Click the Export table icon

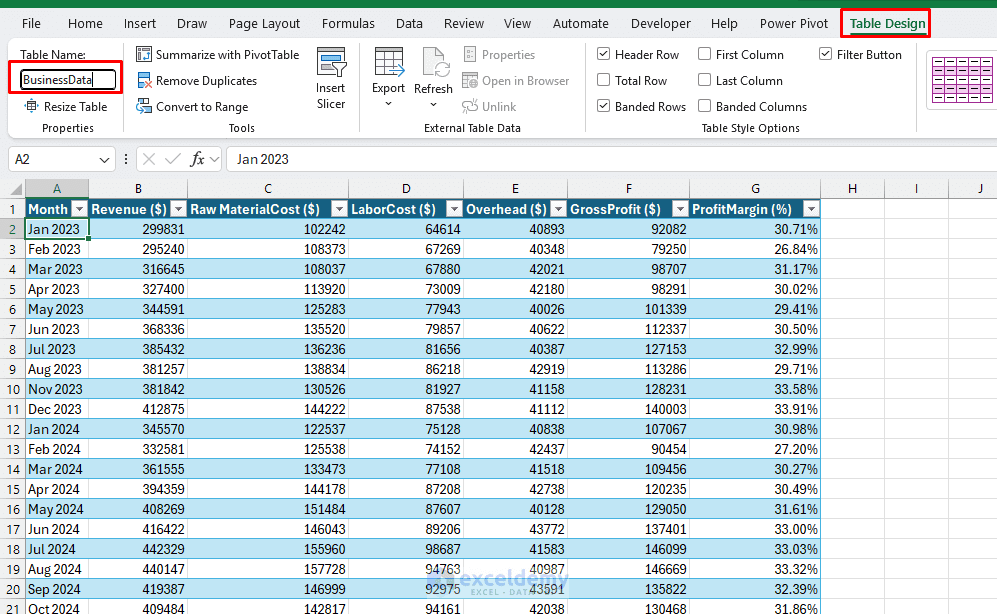(388, 62)
